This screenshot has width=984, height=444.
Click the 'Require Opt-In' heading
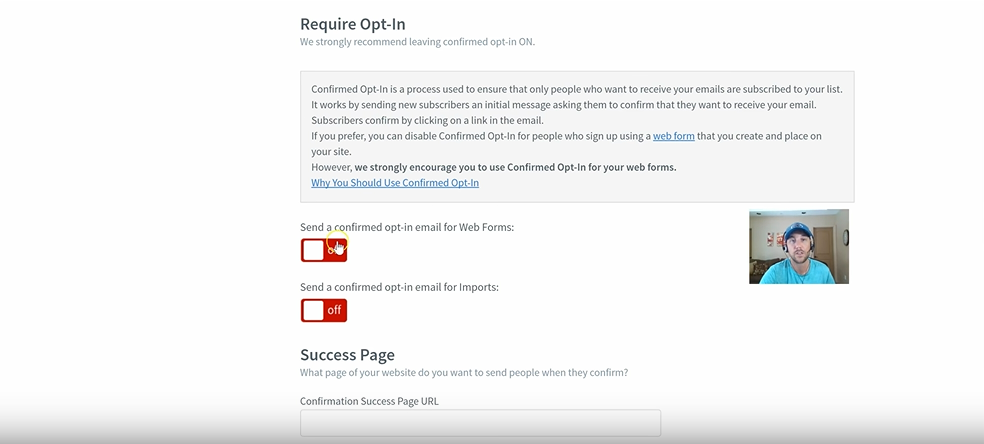[353, 24]
